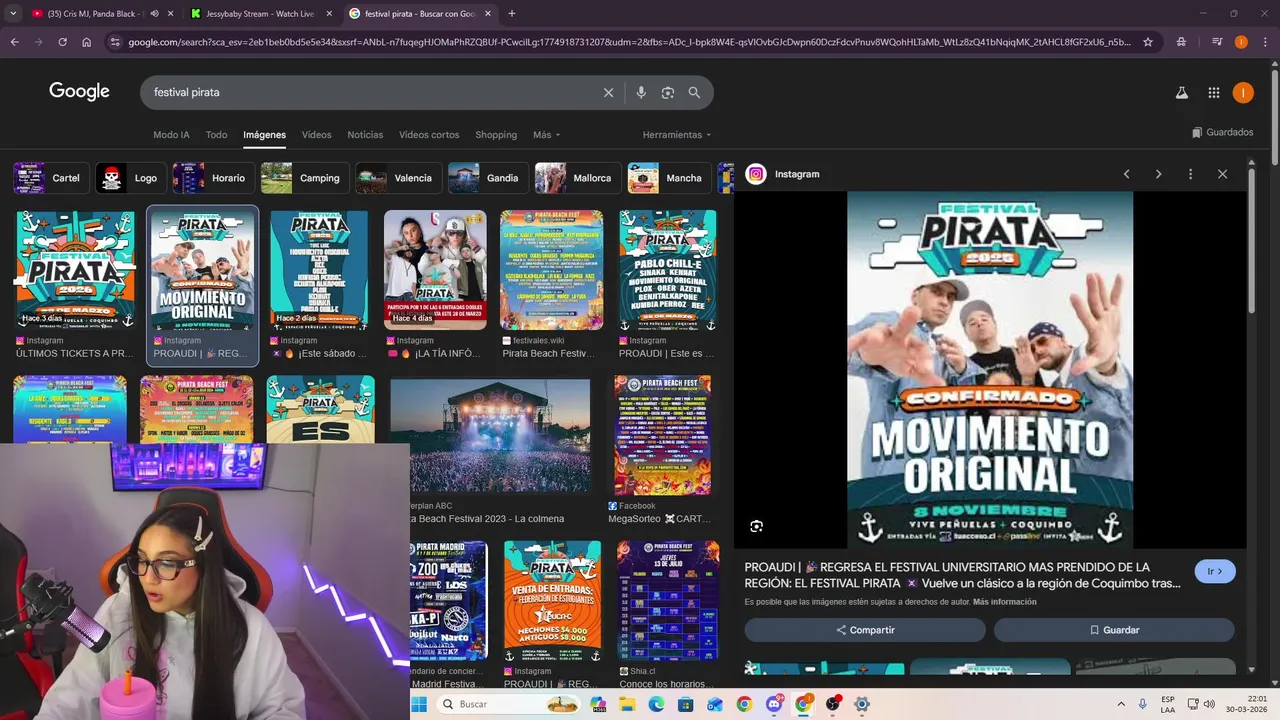Reload the current page
The width and height of the screenshot is (1280, 720).
coord(62,42)
